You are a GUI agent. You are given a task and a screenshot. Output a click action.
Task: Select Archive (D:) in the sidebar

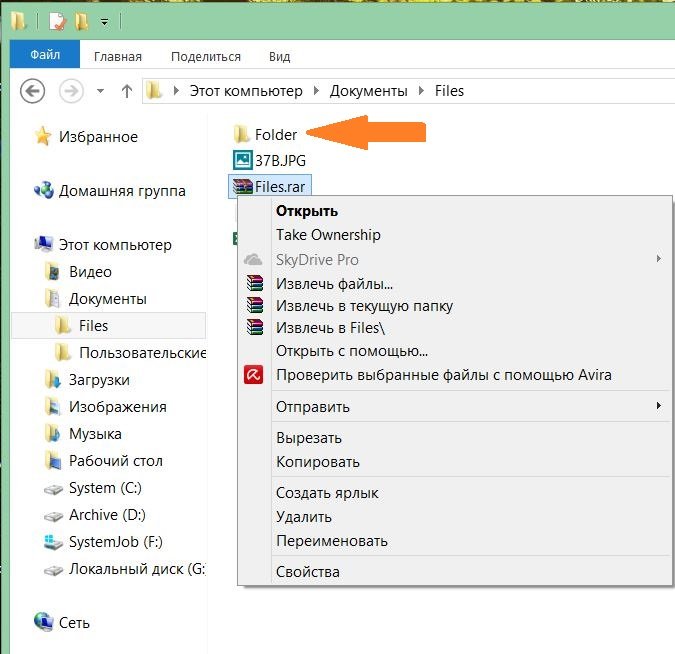tap(107, 515)
